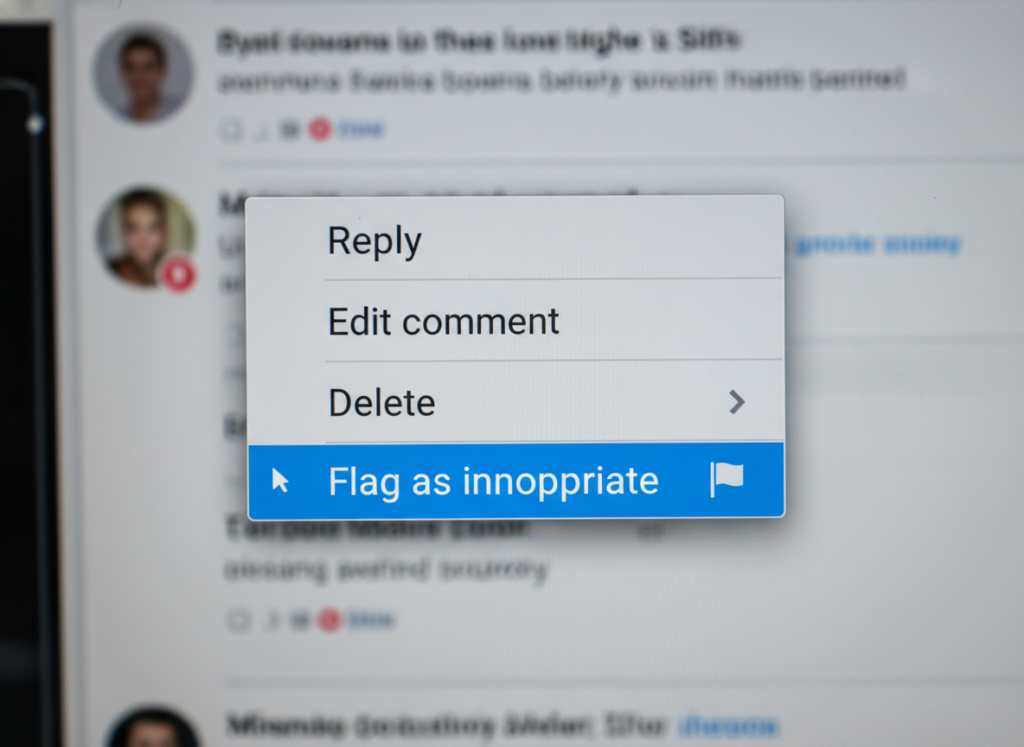The image size is (1024, 747).
Task: Click the circular reaction icon beside the lower comment's reply arrow
Action: click(241, 619)
